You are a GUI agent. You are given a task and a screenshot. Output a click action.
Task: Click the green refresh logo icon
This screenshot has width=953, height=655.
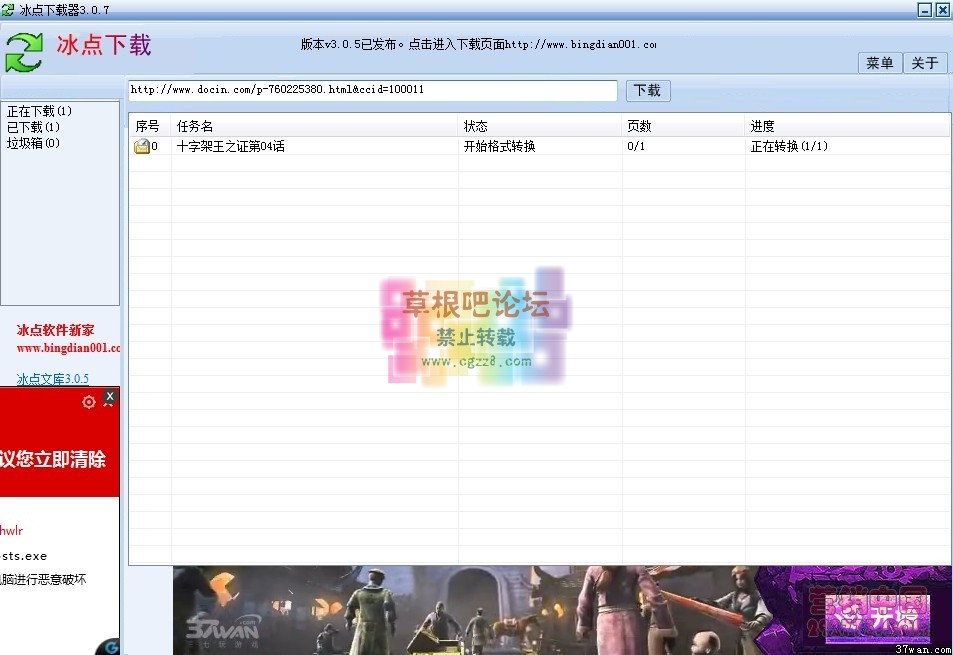click(25, 52)
